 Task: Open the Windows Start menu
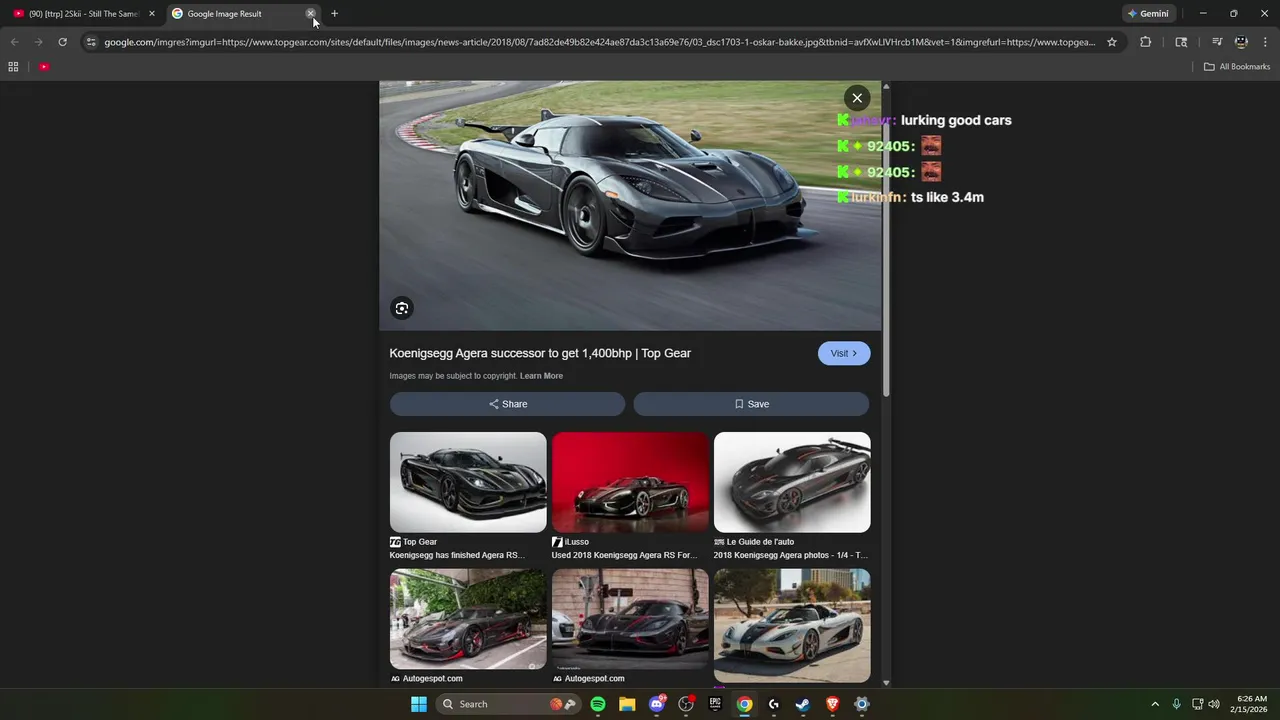419,704
